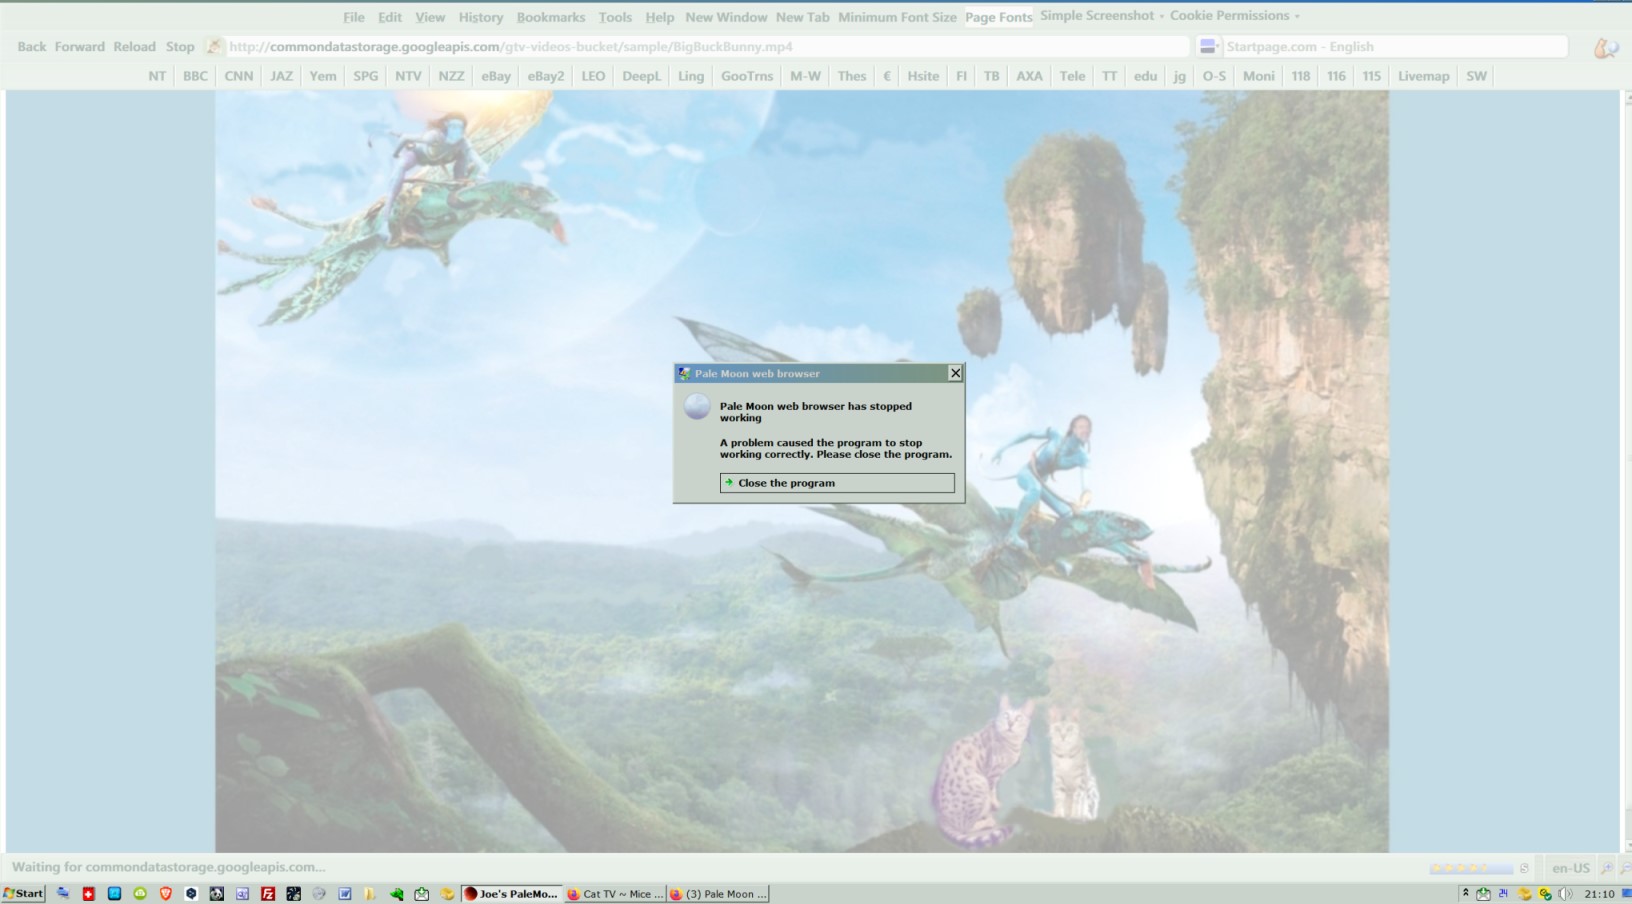Open the Simple Screenshot dropdown
This screenshot has width=1632, height=904.
click(1102, 16)
